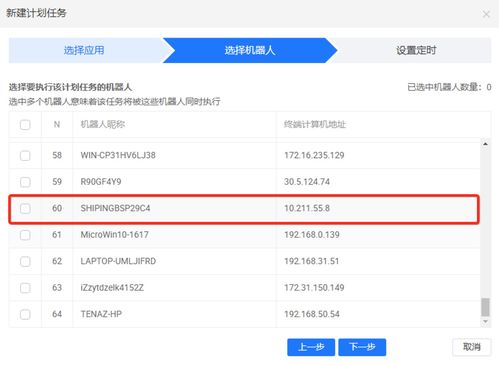This screenshot has height=365, width=499.
Task: Check the box for iZzytdzelk4152Z
Action: tap(25, 288)
